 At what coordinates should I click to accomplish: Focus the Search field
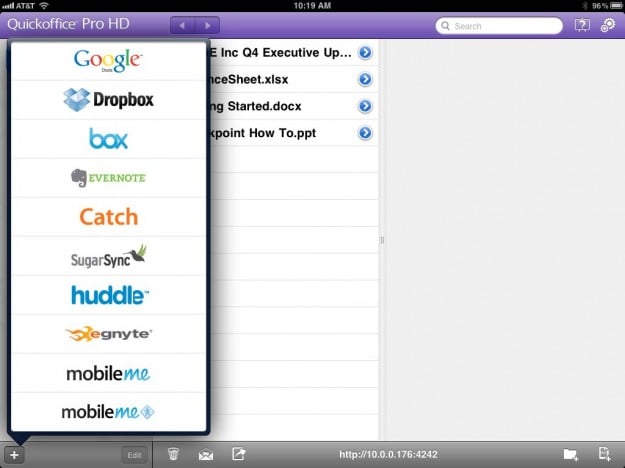(499, 26)
